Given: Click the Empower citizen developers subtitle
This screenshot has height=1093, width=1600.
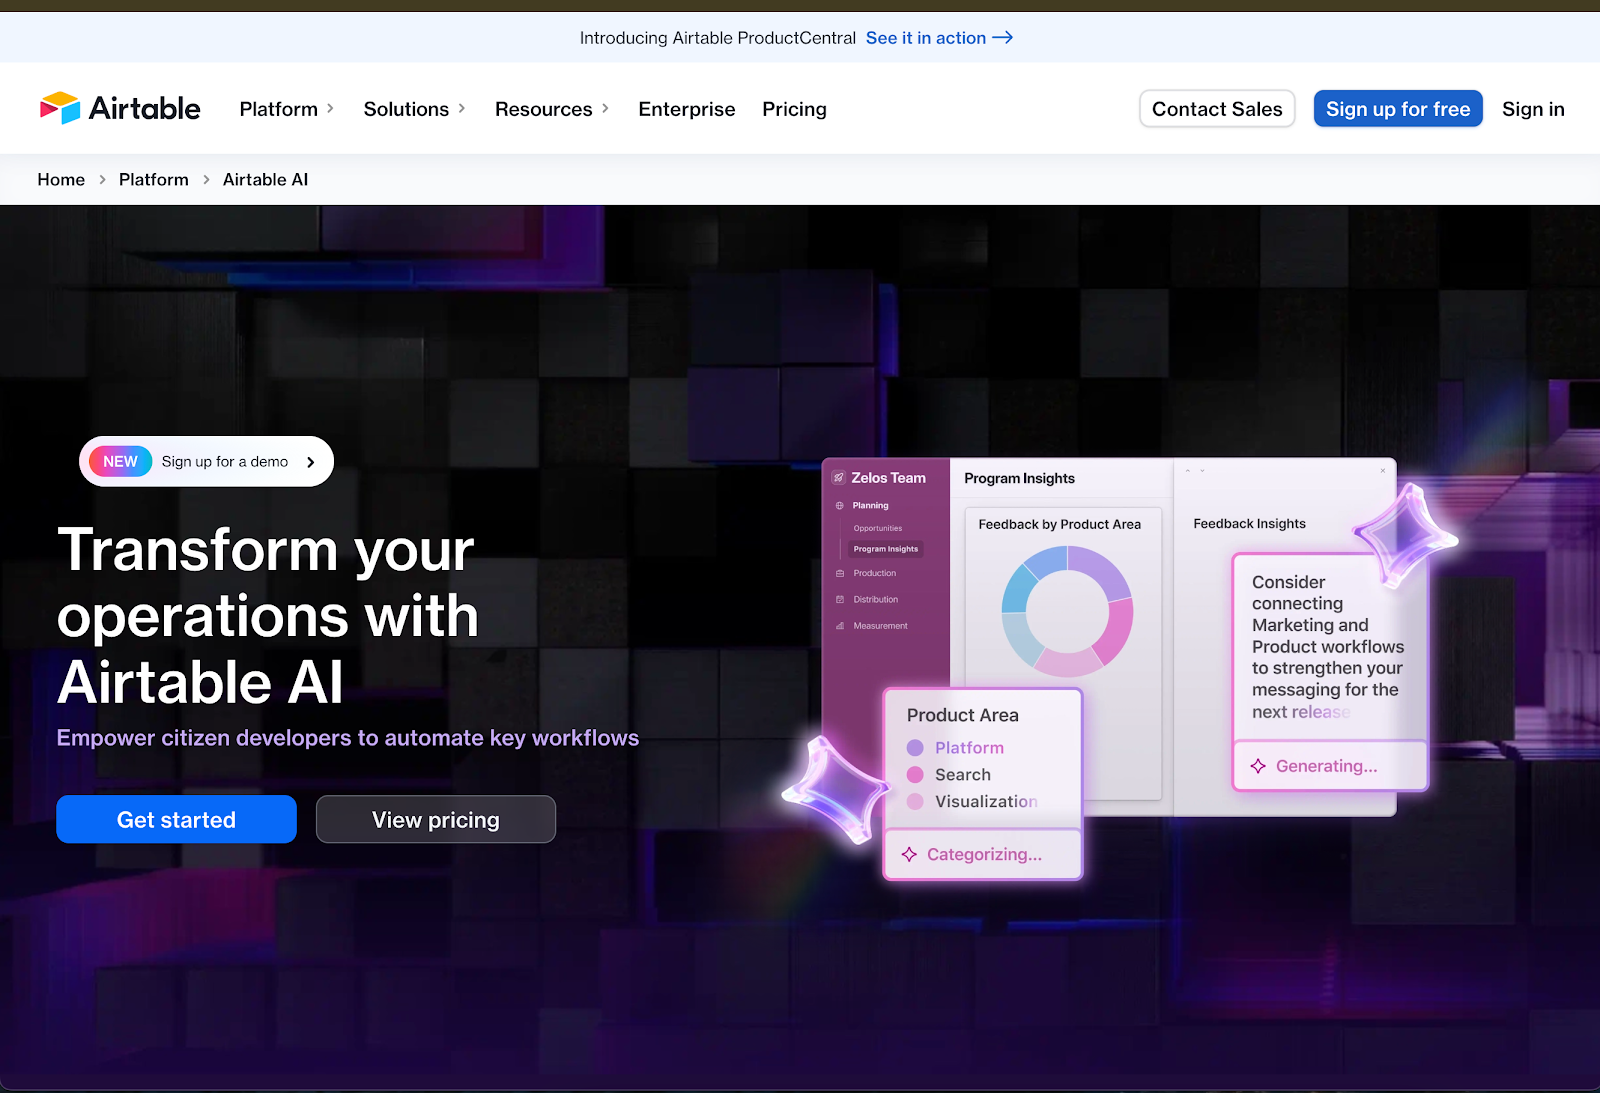Looking at the screenshot, I should click(x=348, y=738).
